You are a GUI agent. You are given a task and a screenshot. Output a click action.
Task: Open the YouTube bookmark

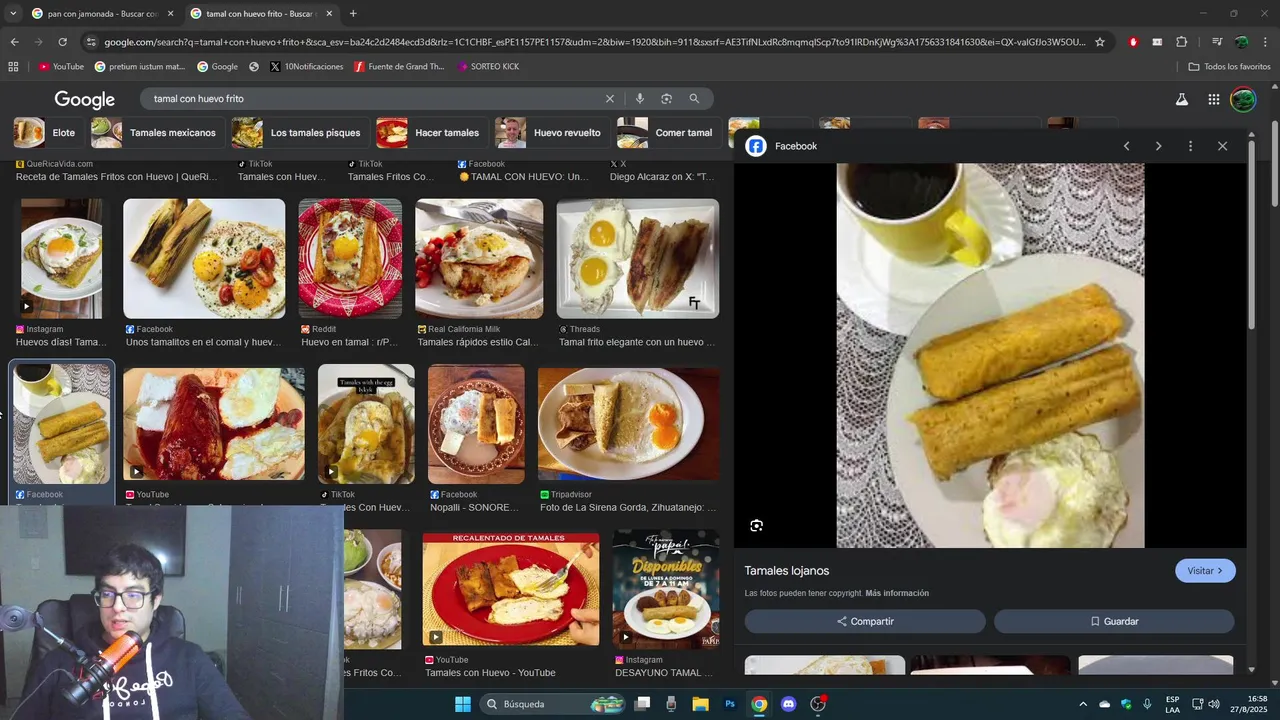tap(61, 67)
